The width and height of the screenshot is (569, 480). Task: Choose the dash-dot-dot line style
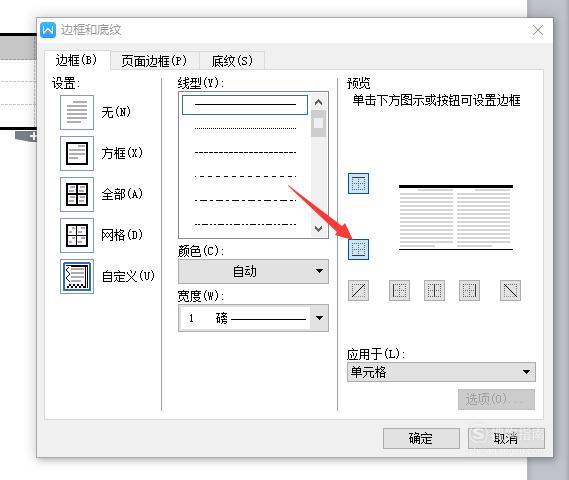coord(245,224)
